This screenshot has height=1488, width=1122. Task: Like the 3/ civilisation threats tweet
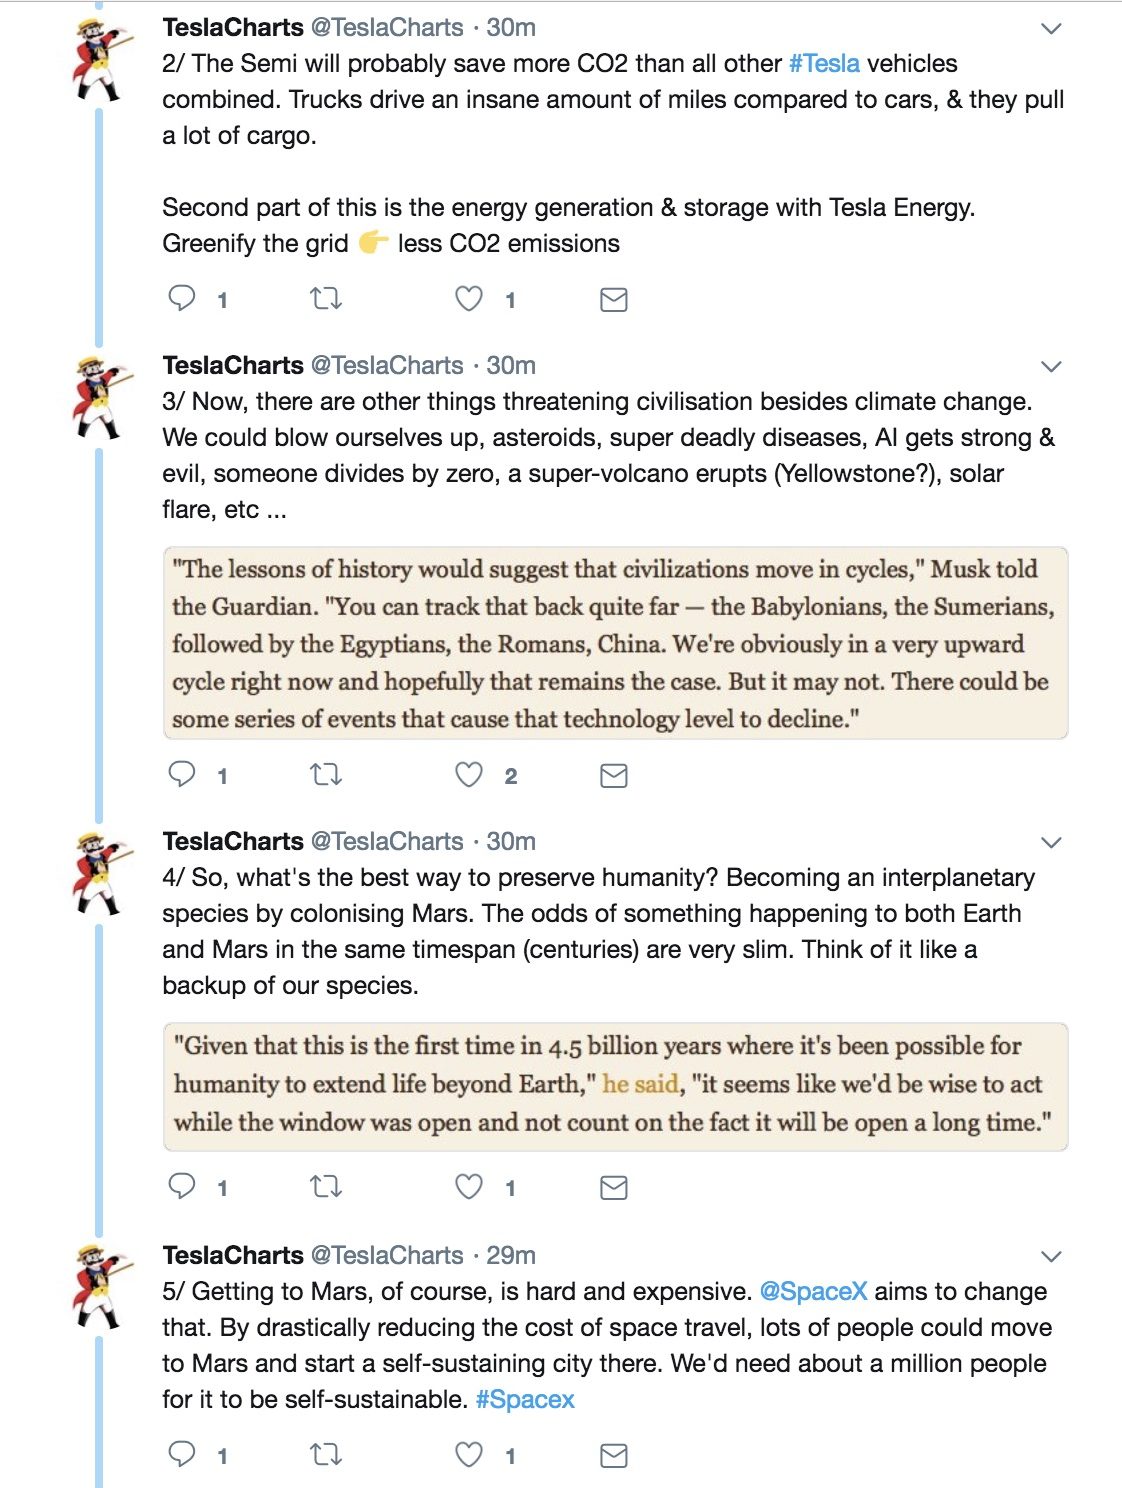click(x=469, y=774)
